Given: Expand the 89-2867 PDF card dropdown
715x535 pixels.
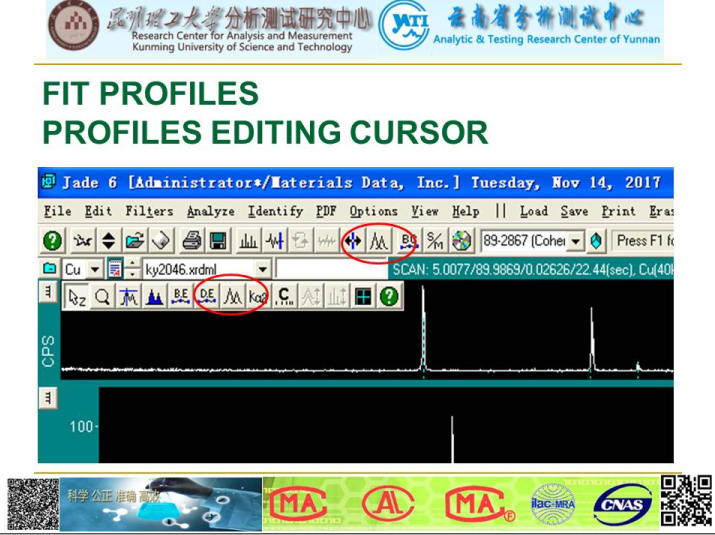Looking at the screenshot, I should (x=576, y=241).
